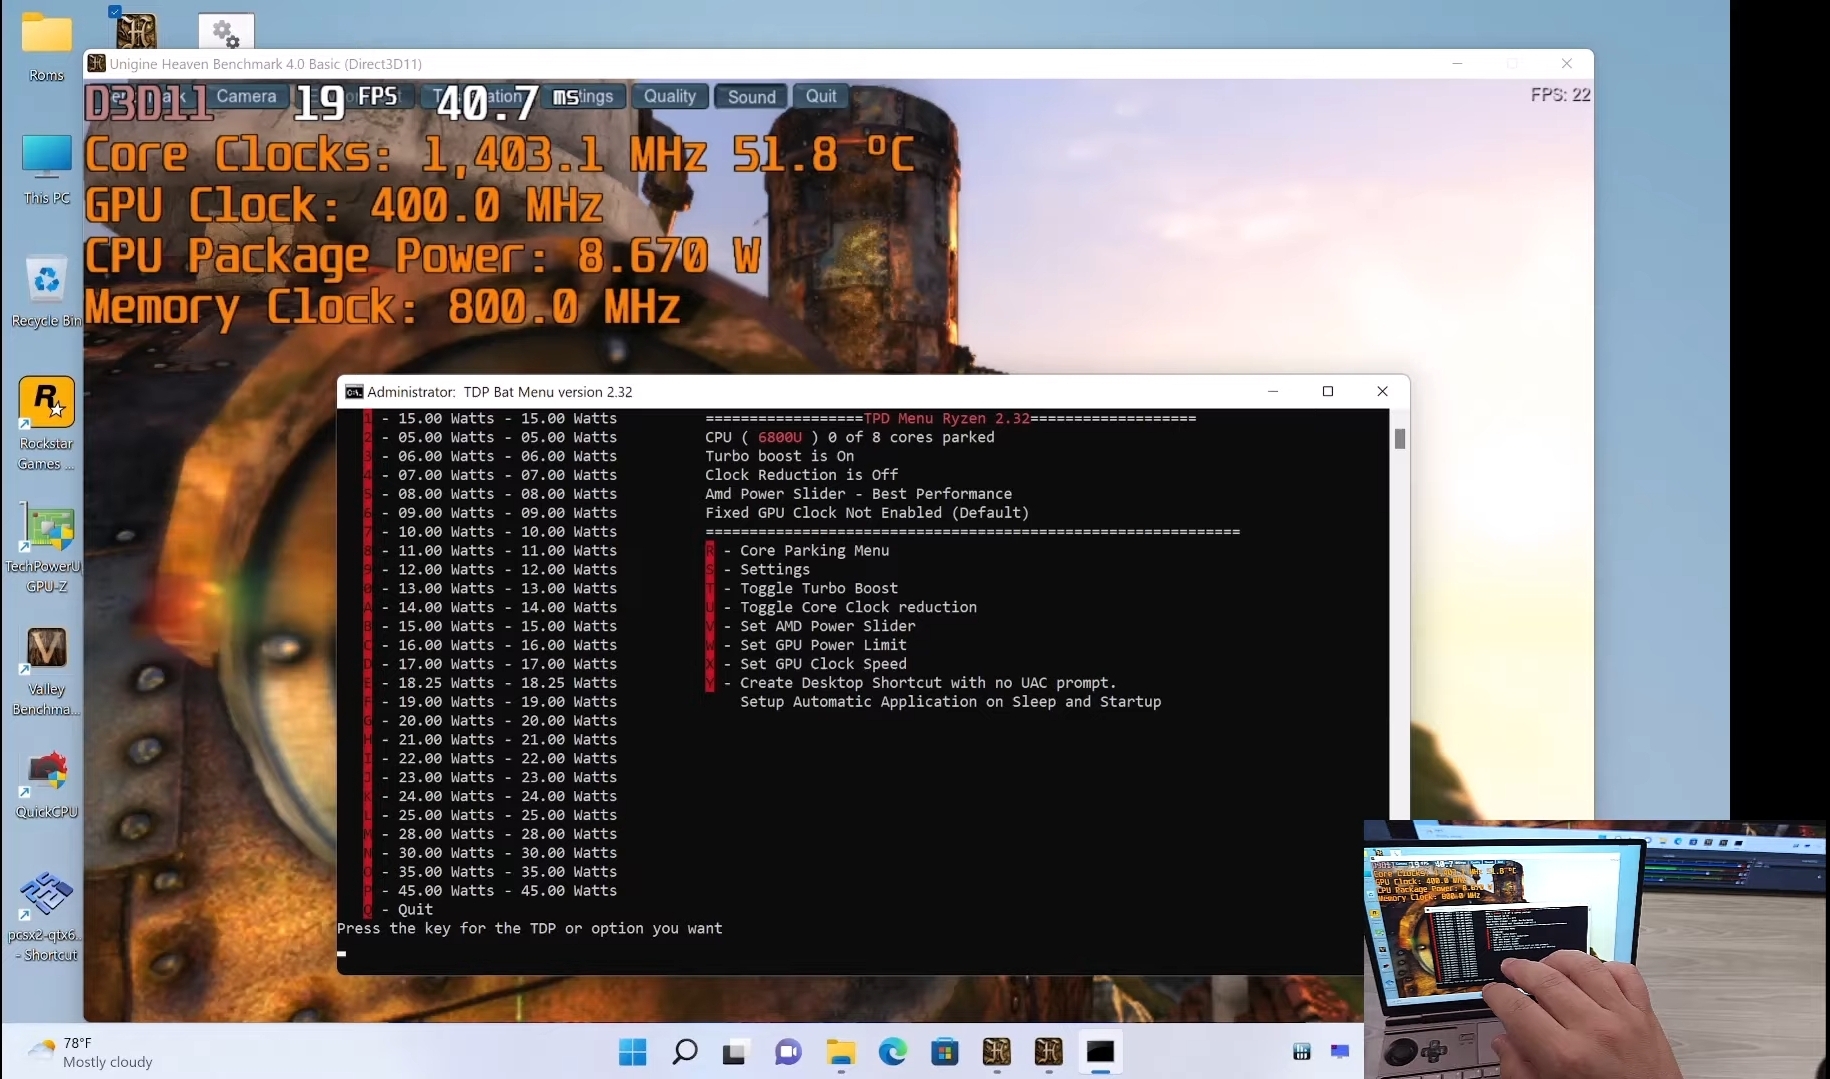Click the '10.00 Watts - 10.00 Watts' row

[x=490, y=532]
